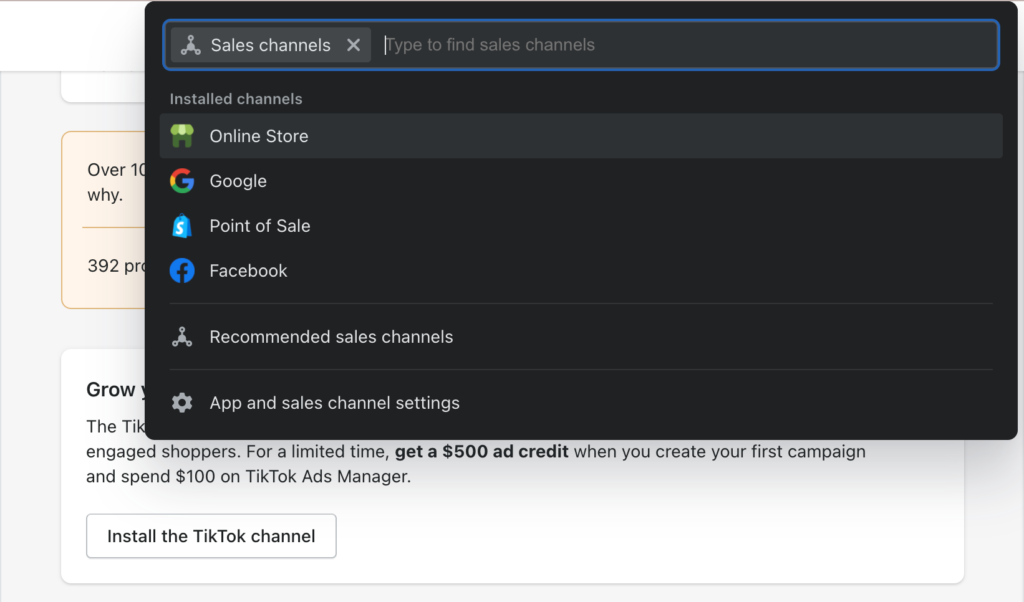
Task: Open Recommended sales channels
Action: pos(331,337)
